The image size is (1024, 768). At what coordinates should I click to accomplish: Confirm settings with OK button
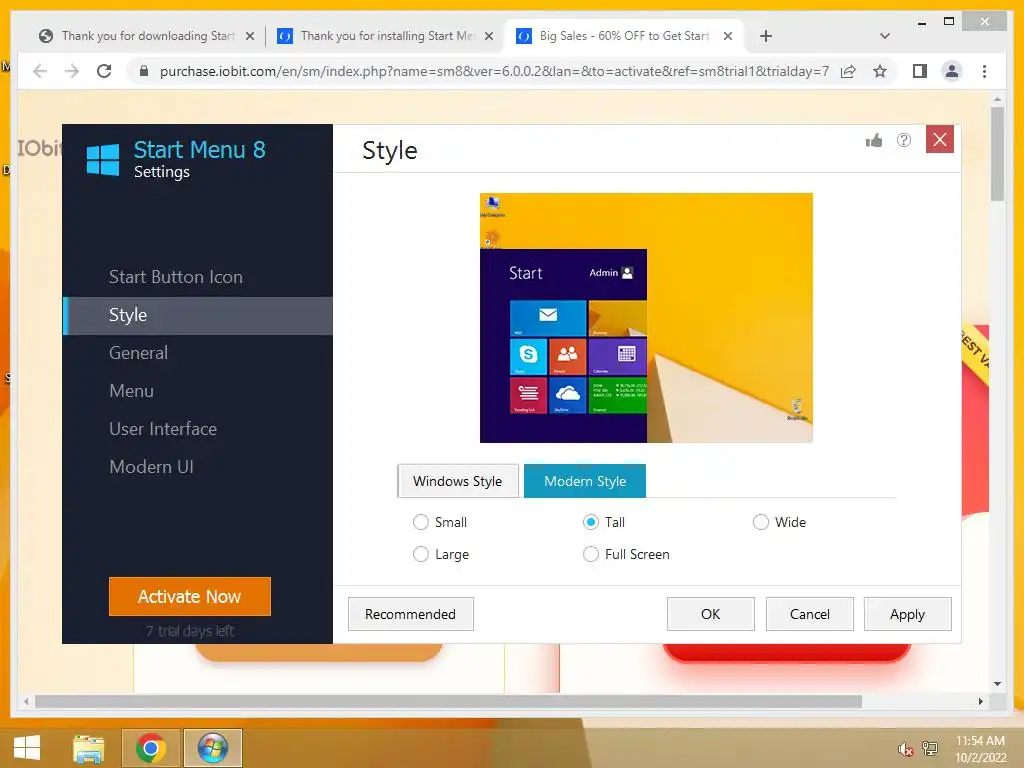point(711,615)
